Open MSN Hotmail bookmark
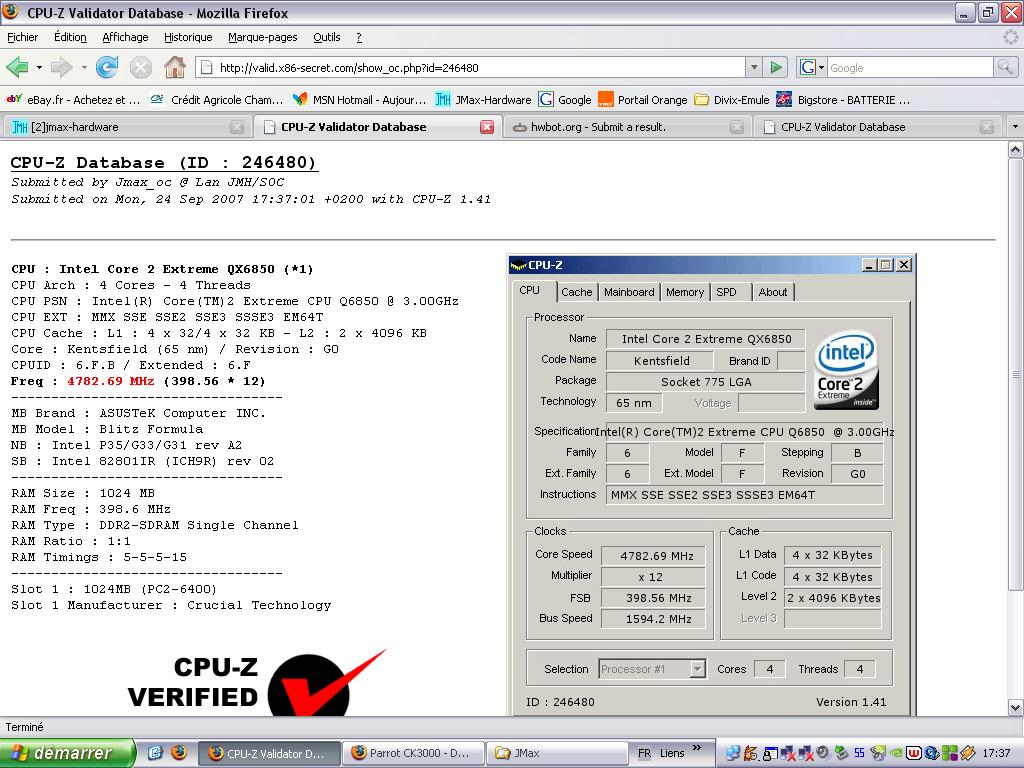1024x768 pixels. pyautogui.click(x=359, y=100)
